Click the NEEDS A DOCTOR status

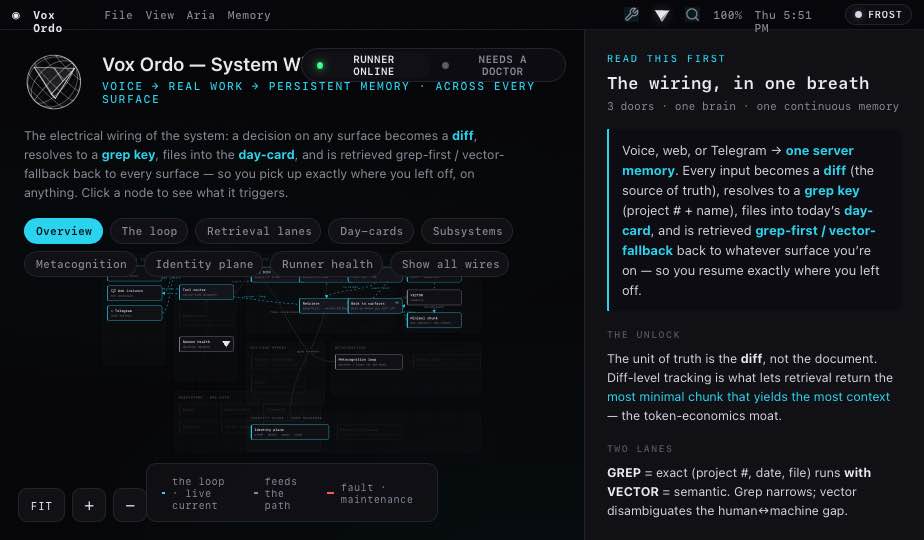[x=502, y=65]
